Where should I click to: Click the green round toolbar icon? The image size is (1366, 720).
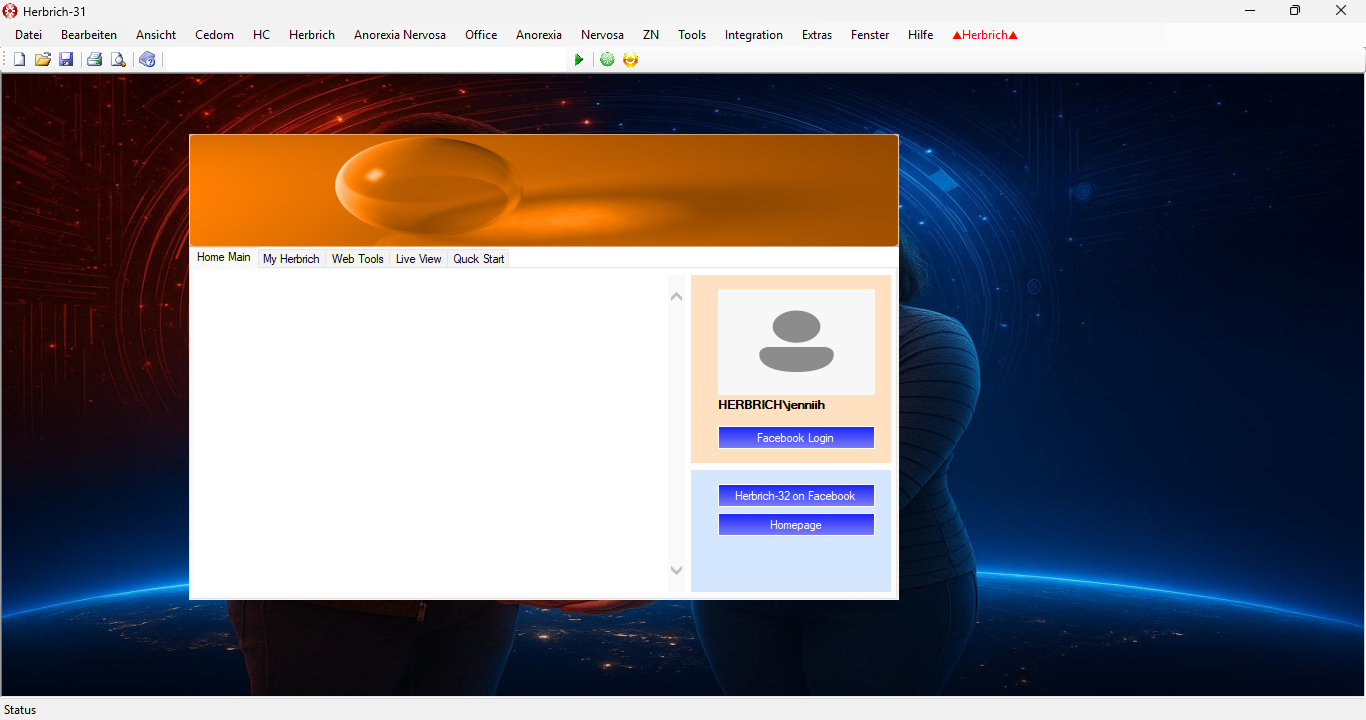coord(607,60)
